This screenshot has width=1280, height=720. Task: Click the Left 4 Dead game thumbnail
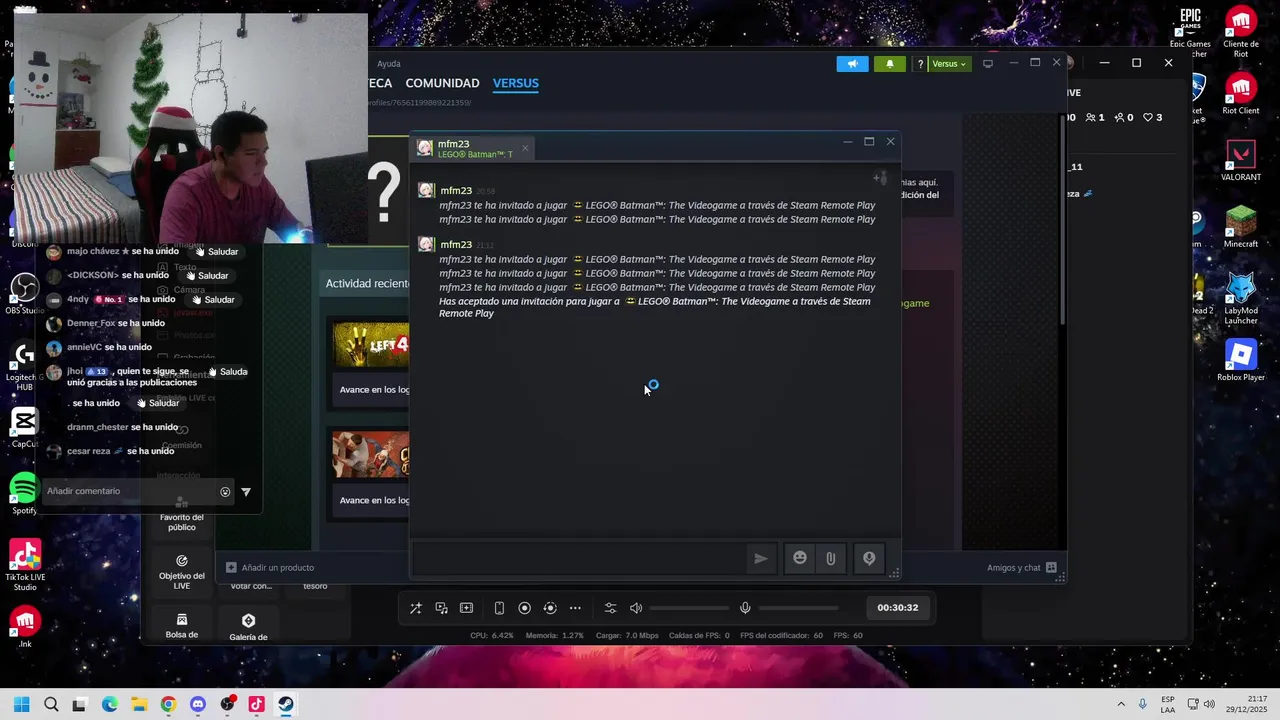click(x=371, y=345)
